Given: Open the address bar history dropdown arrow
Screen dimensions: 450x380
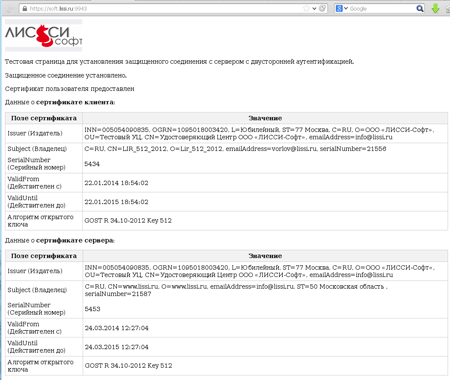Looking at the screenshot, I should [x=314, y=9].
